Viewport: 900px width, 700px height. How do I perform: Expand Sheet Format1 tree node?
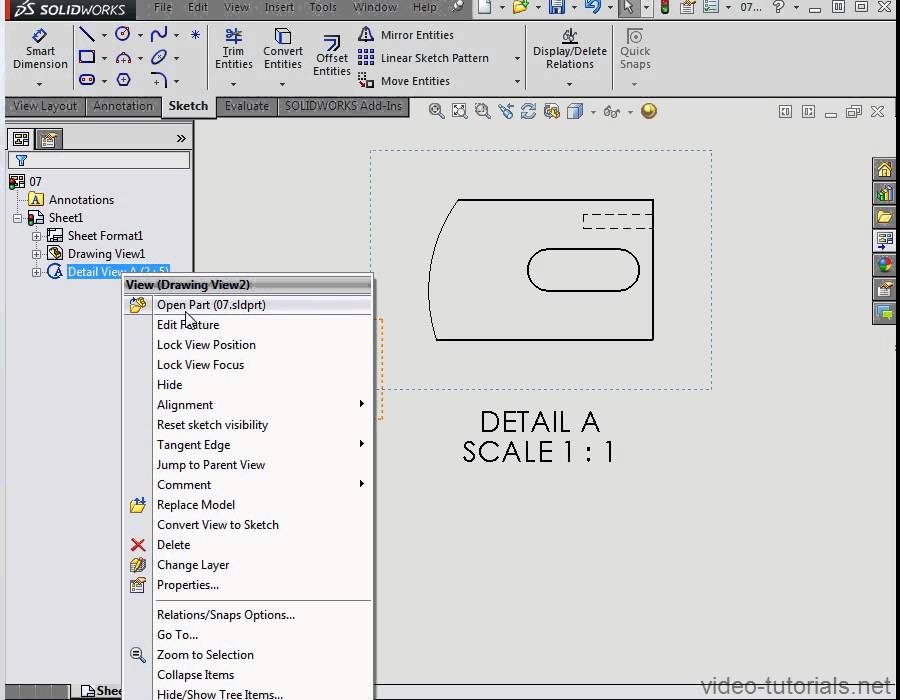36,236
